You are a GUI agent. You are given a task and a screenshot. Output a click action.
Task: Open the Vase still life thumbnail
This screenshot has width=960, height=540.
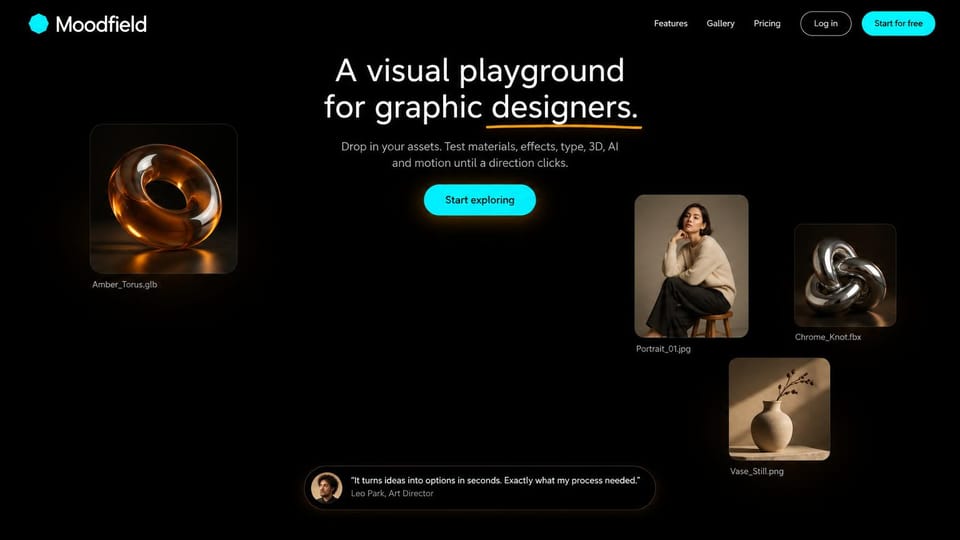(x=779, y=409)
